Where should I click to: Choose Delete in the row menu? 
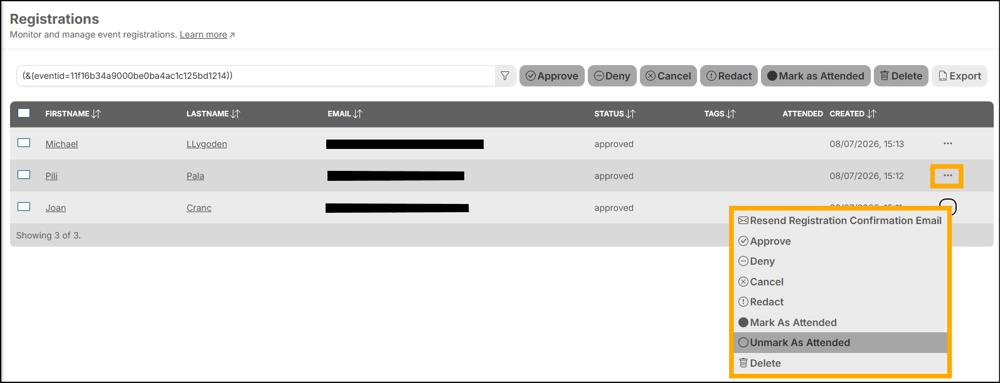pyautogui.click(x=840, y=363)
